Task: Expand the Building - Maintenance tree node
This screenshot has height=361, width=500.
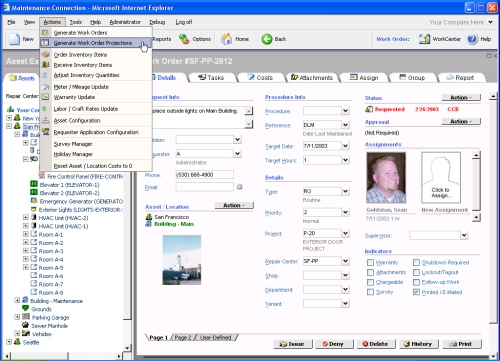Action: (x=17, y=300)
